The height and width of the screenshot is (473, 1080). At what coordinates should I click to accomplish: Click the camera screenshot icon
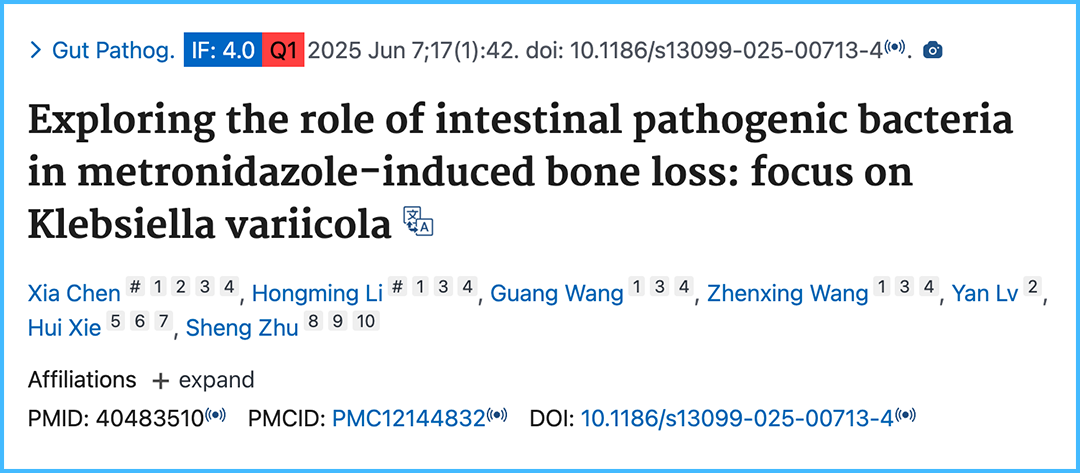pyautogui.click(x=933, y=50)
